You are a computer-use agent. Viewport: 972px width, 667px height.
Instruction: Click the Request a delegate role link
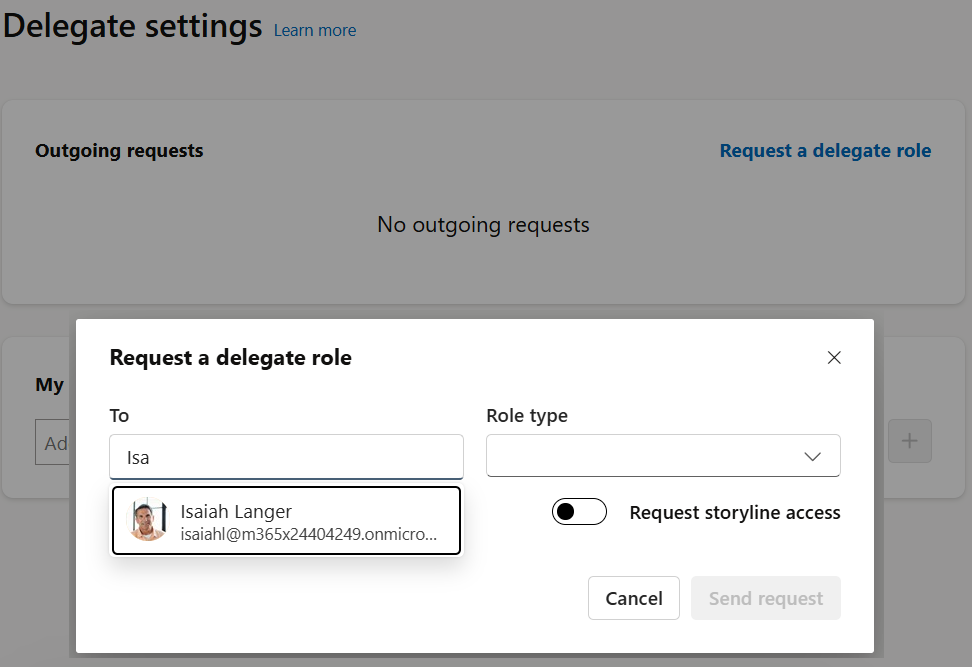(825, 150)
